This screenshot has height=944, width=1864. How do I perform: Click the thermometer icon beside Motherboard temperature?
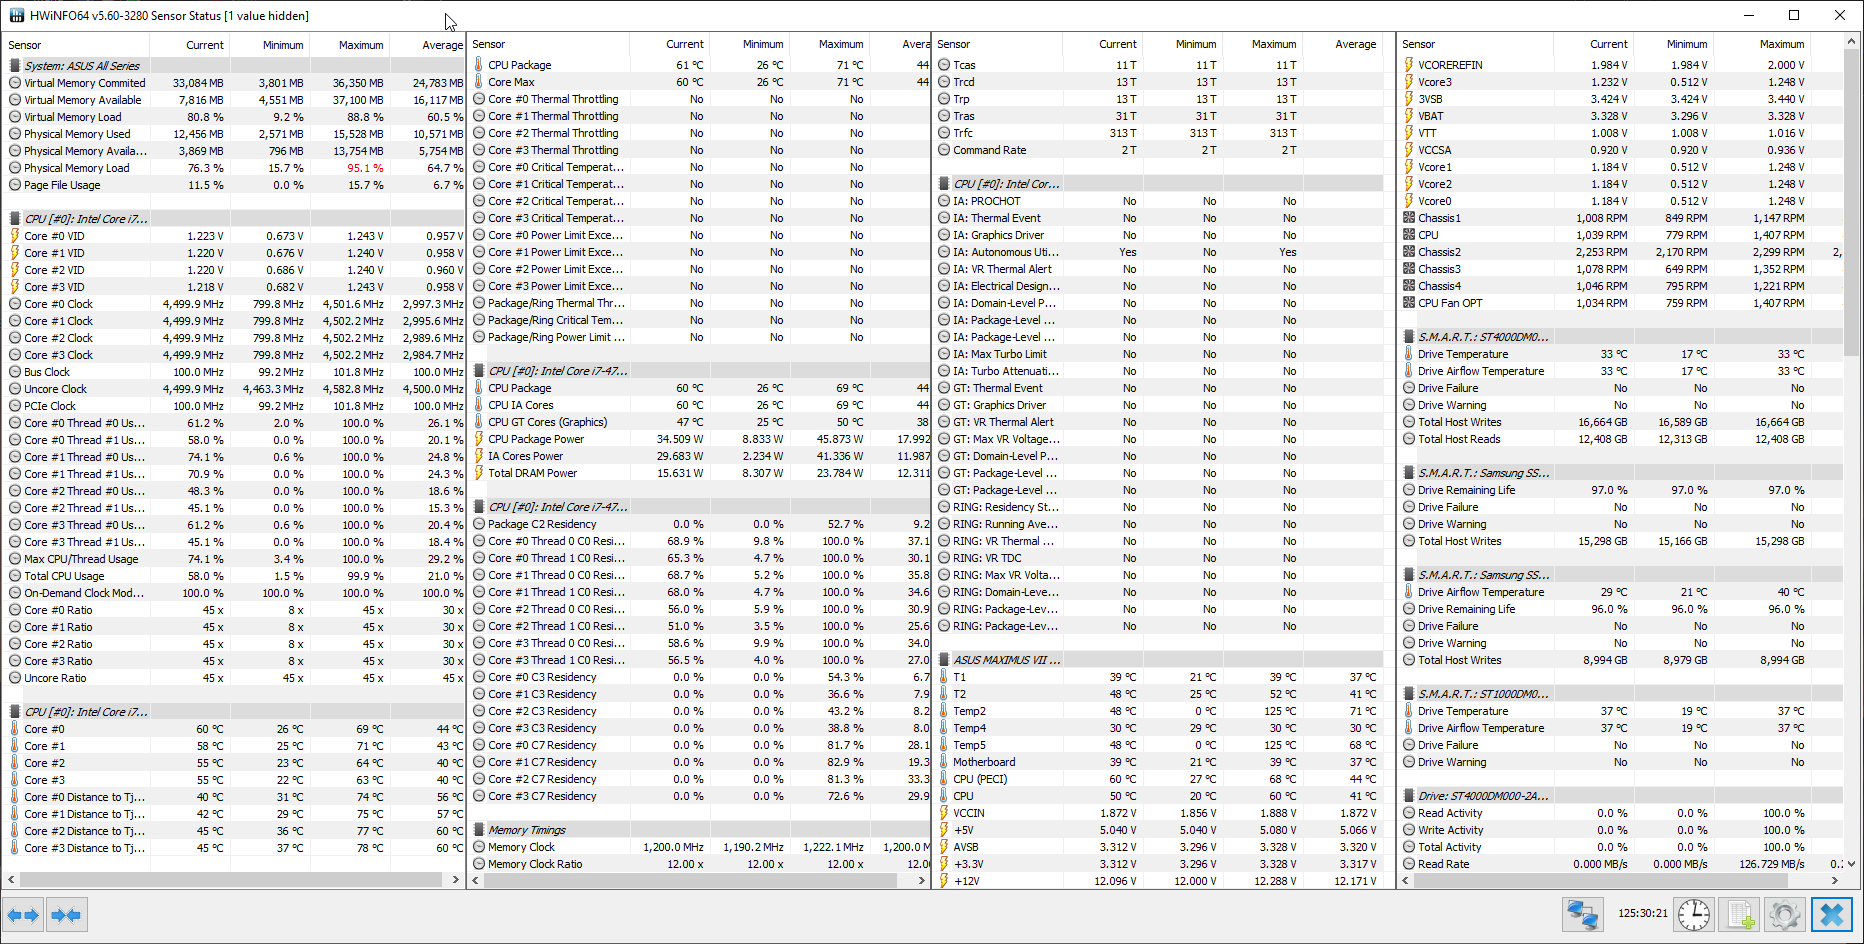(944, 762)
